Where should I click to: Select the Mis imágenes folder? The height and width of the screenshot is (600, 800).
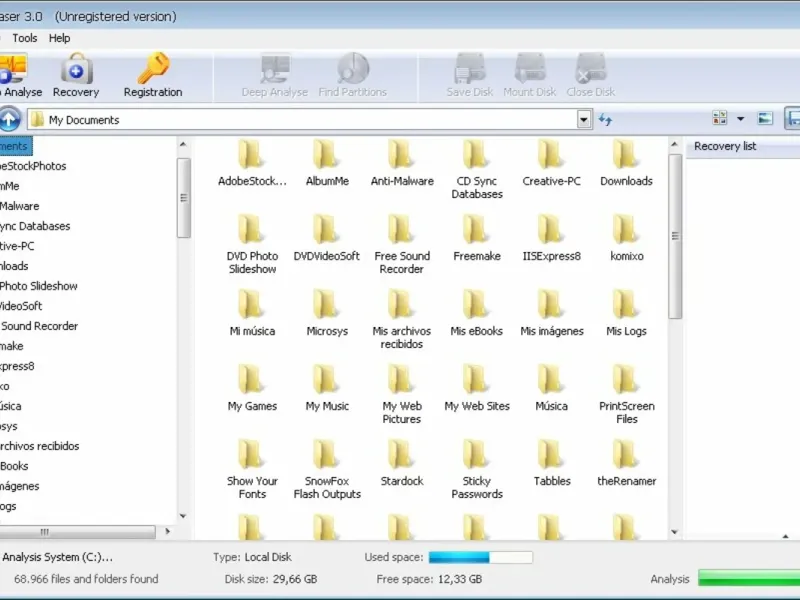(552, 313)
